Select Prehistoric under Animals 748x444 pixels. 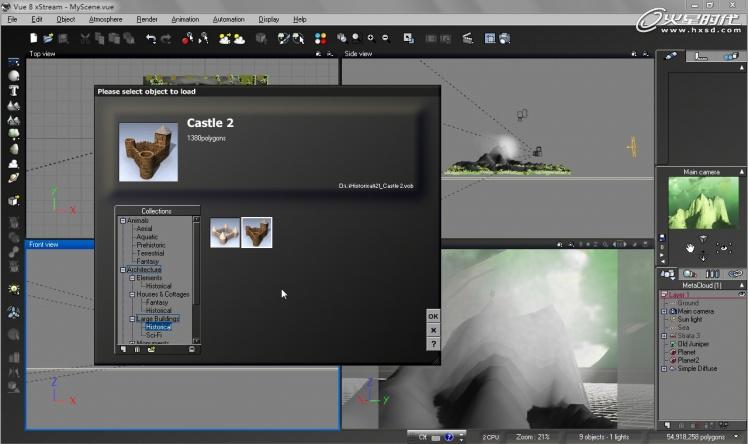(151, 245)
